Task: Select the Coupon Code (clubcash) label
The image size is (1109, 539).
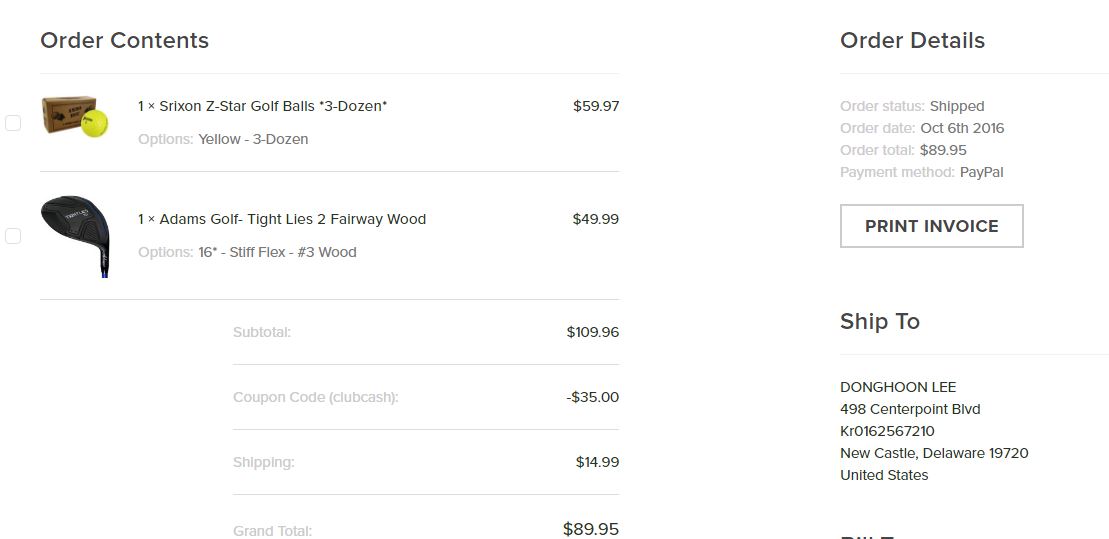Action: coord(315,397)
